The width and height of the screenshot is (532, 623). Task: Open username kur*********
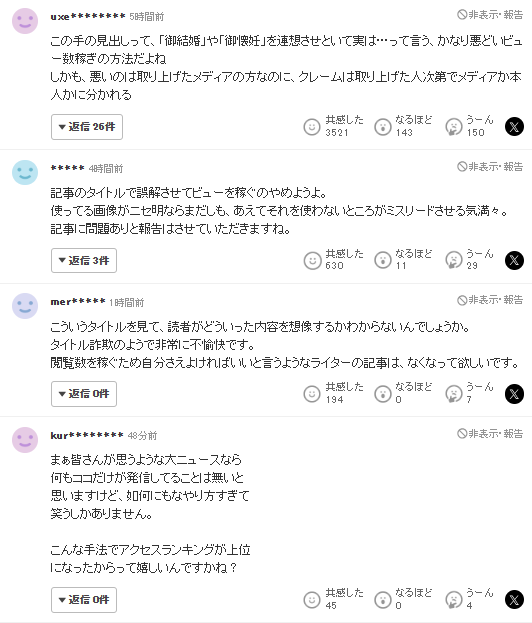[x=87, y=435]
